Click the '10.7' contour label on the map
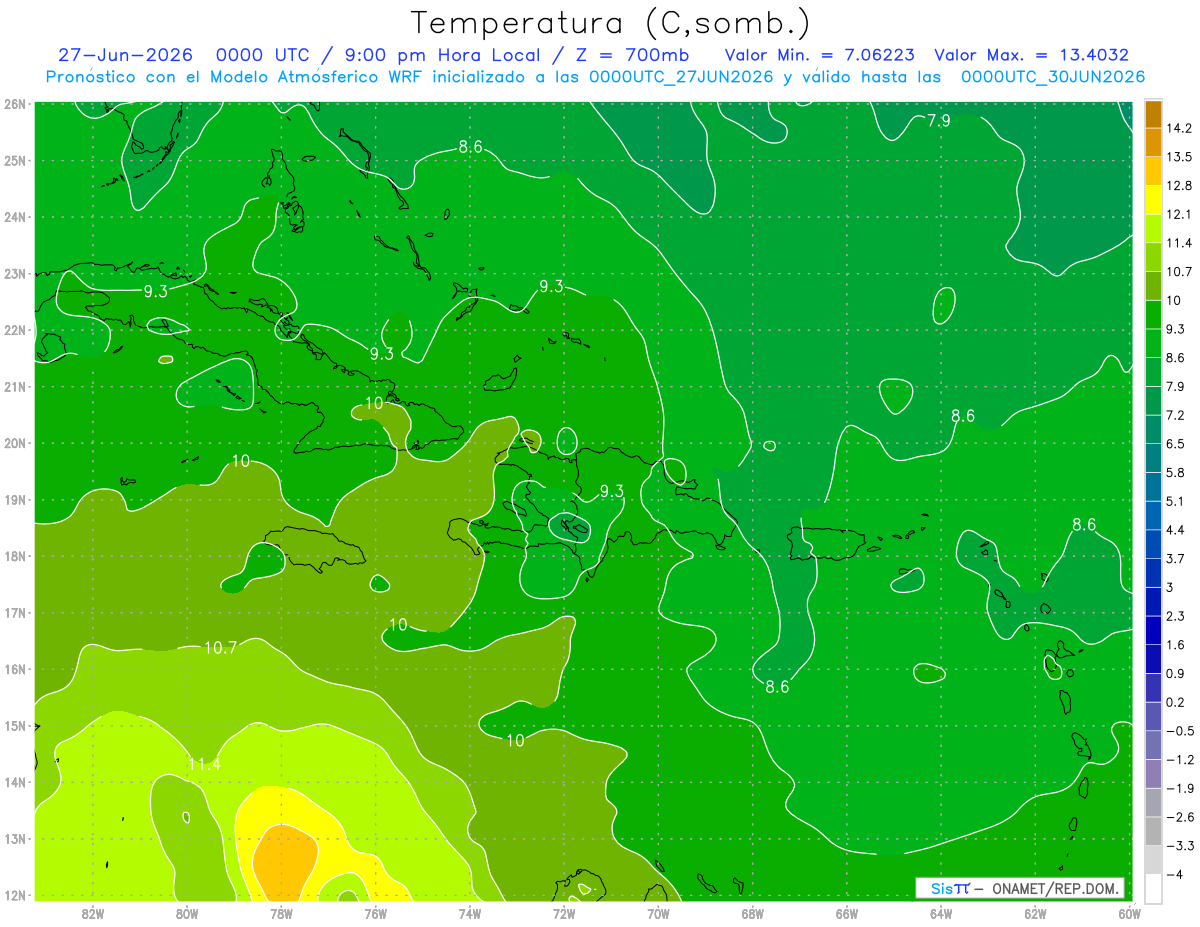Viewport: 1200px width, 927px height. (x=221, y=648)
